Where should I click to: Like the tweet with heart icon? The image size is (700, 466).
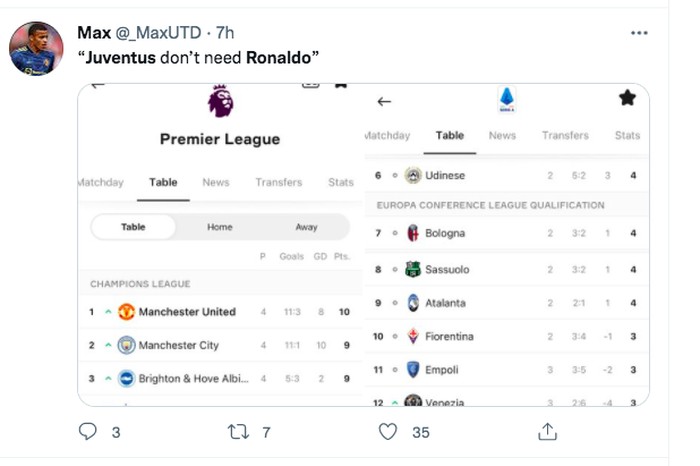pyautogui.click(x=389, y=432)
